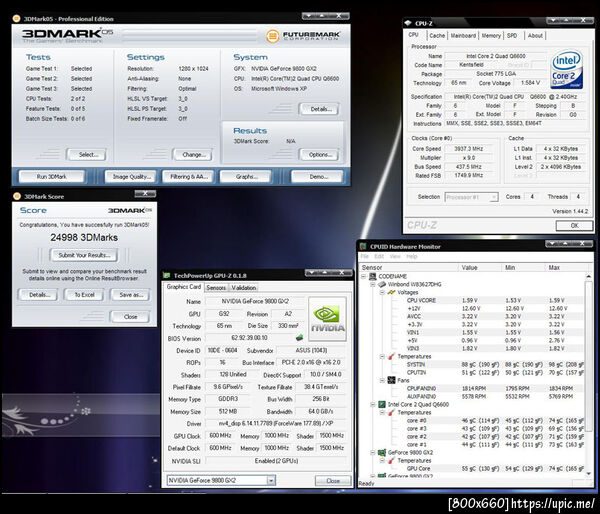This screenshot has width=600, height=514.
Task: Open system Details in 3DMark05 window
Action: pyautogui.click(x=318, y=109)
